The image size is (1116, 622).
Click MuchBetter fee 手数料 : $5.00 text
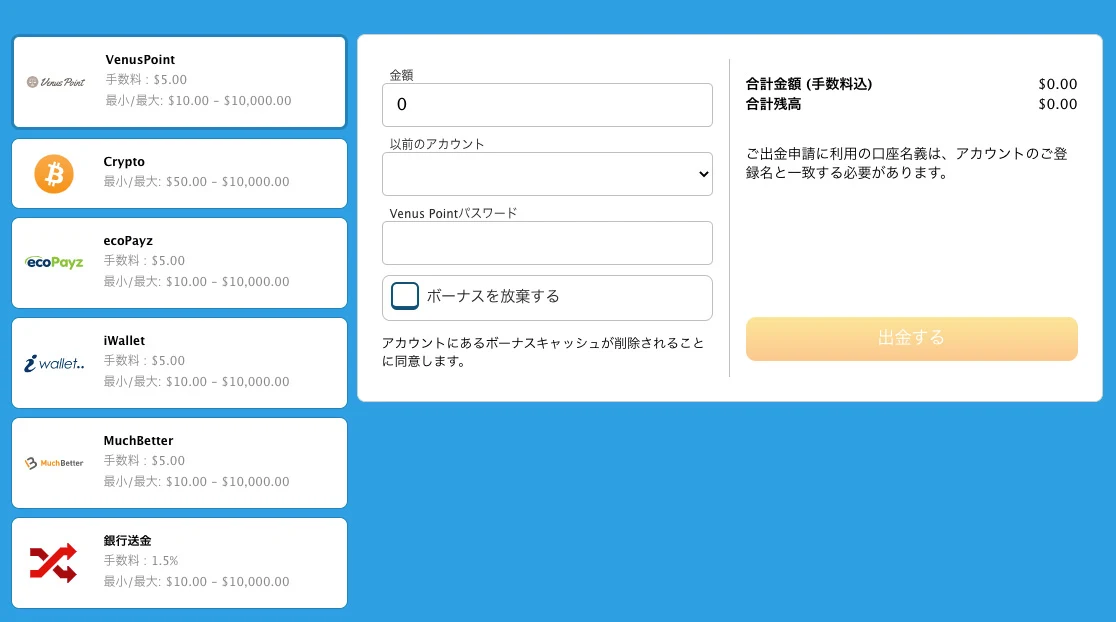pyautogui.click(x=144, y=460)
